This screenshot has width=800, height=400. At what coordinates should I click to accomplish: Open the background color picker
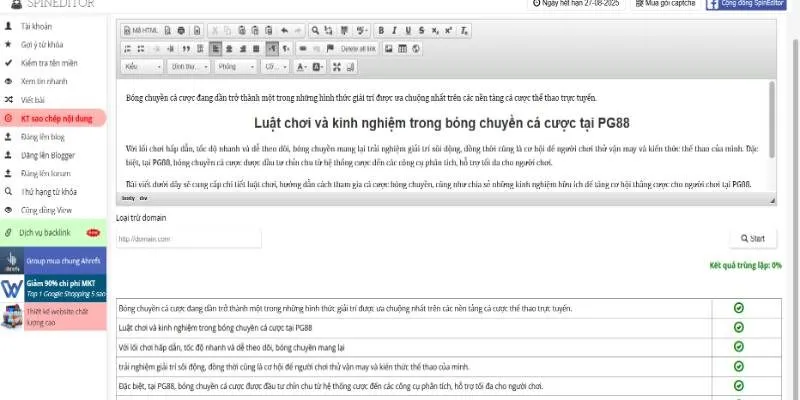point(318,67)
